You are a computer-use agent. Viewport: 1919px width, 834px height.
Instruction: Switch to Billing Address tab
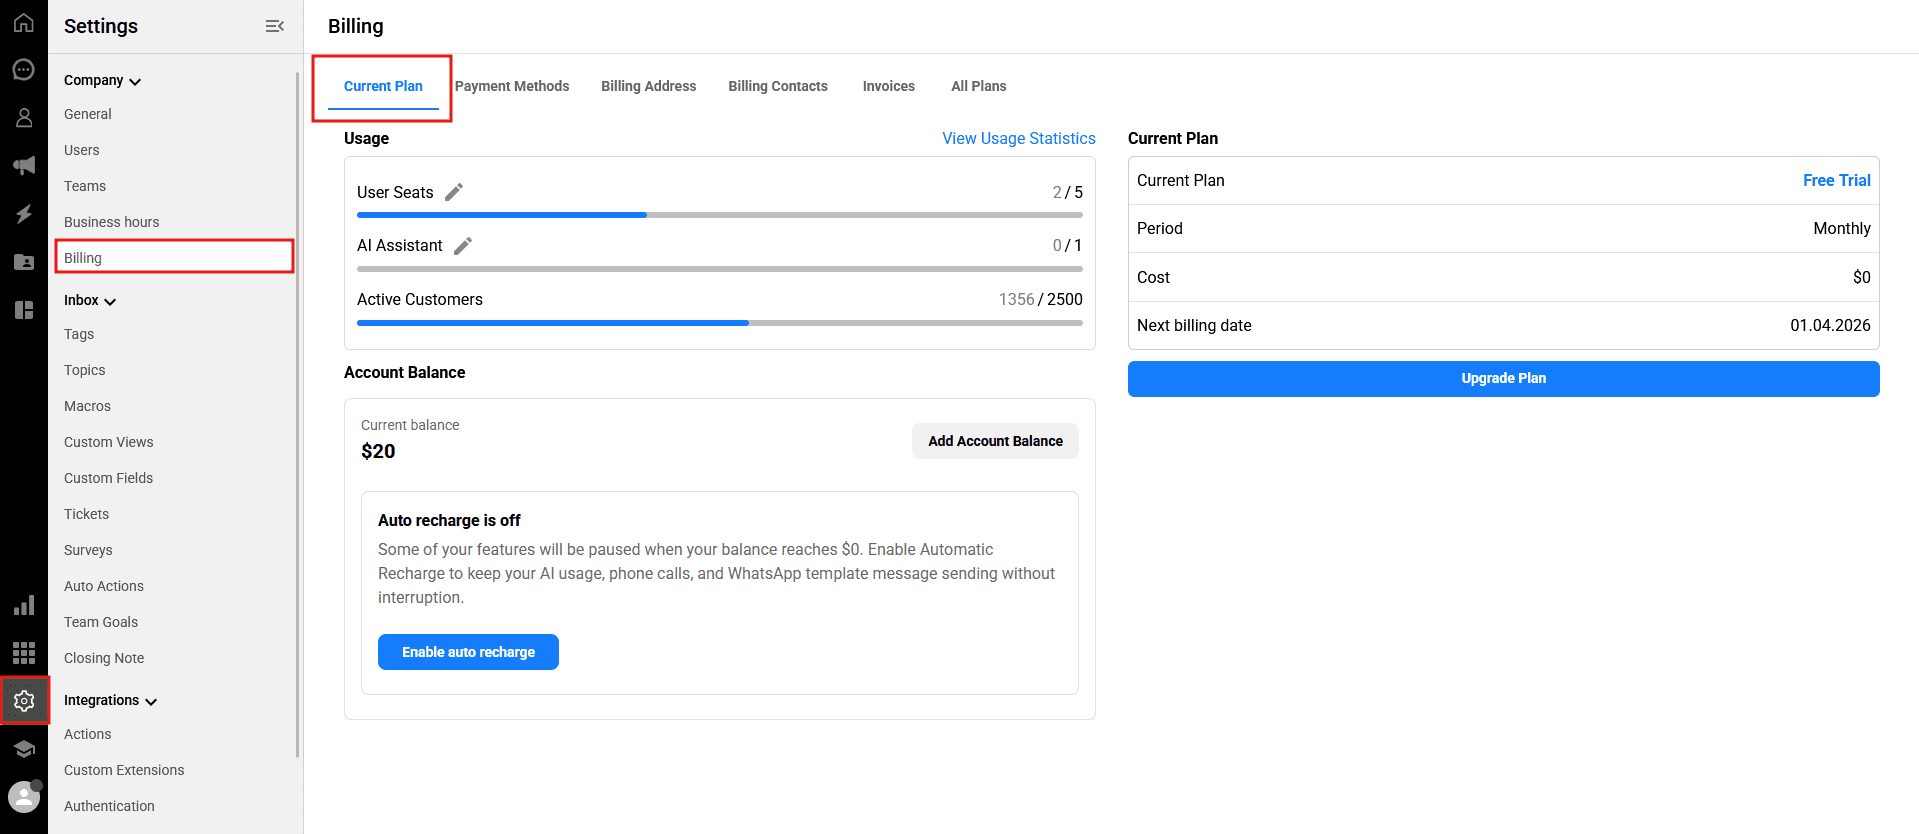[x=649, y=86]
